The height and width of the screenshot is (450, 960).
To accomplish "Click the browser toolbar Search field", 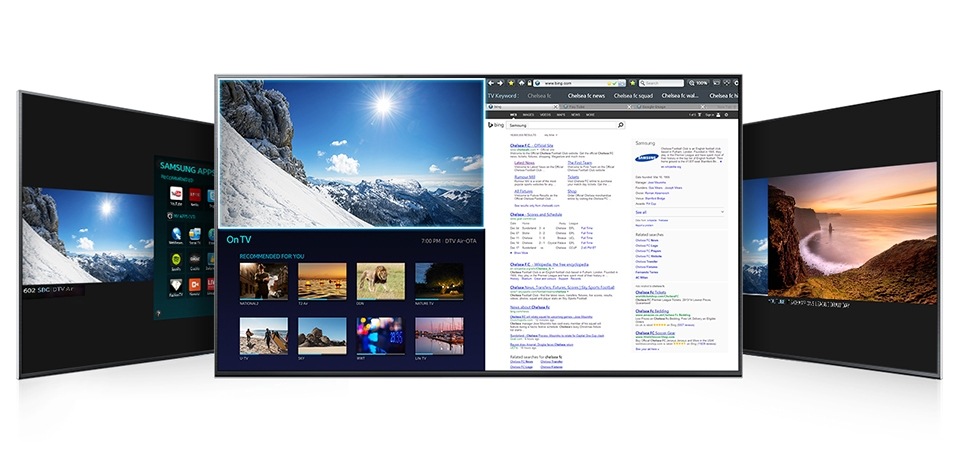I will coord(661,83).
